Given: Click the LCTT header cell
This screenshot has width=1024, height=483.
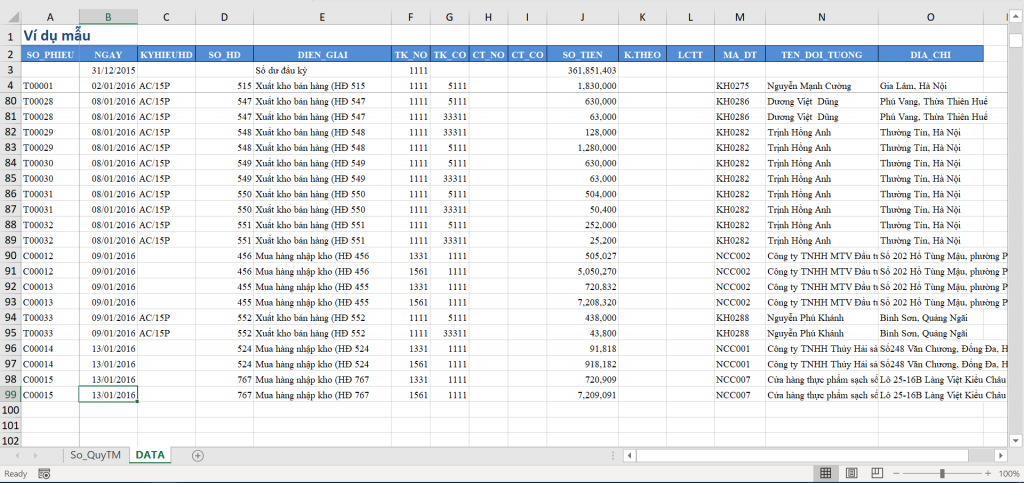Looking at the screenshot, I should click(x=690, y=55).
